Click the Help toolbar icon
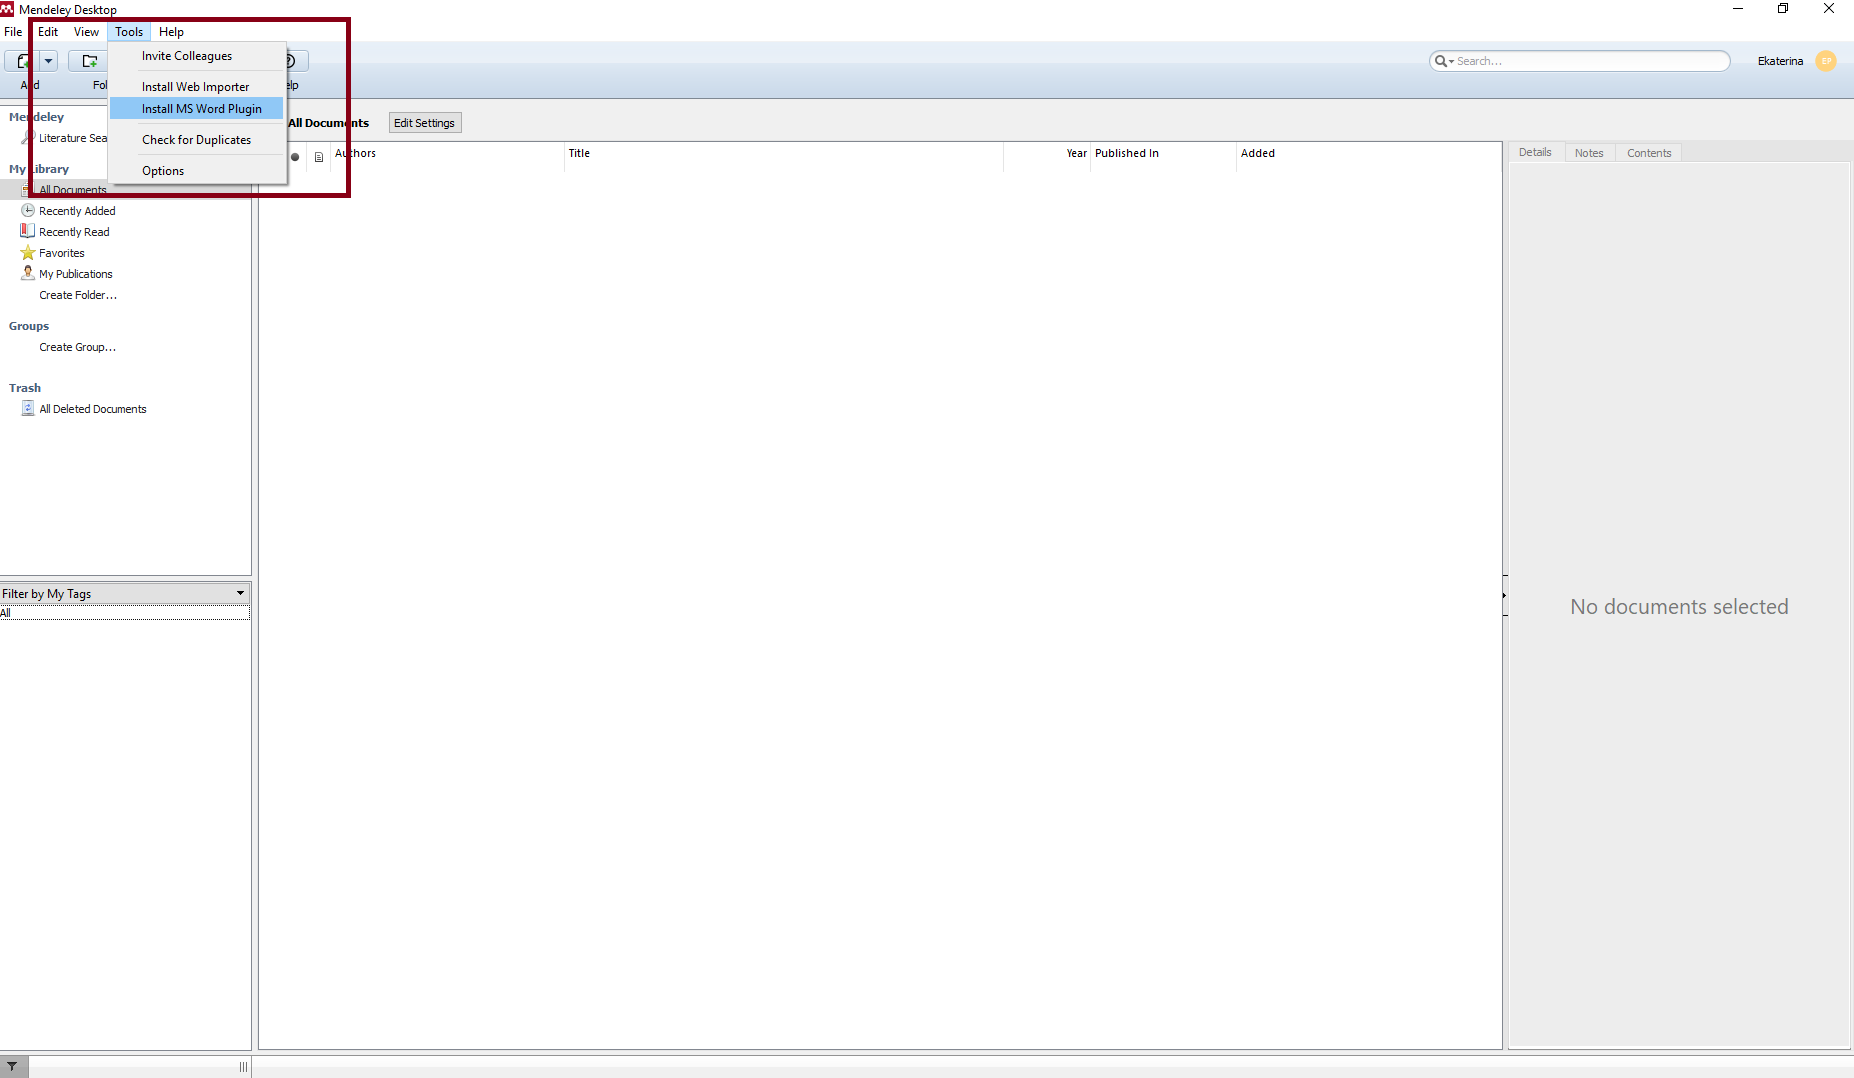Screen dimensions: 1854x1078 click(291, 61)
